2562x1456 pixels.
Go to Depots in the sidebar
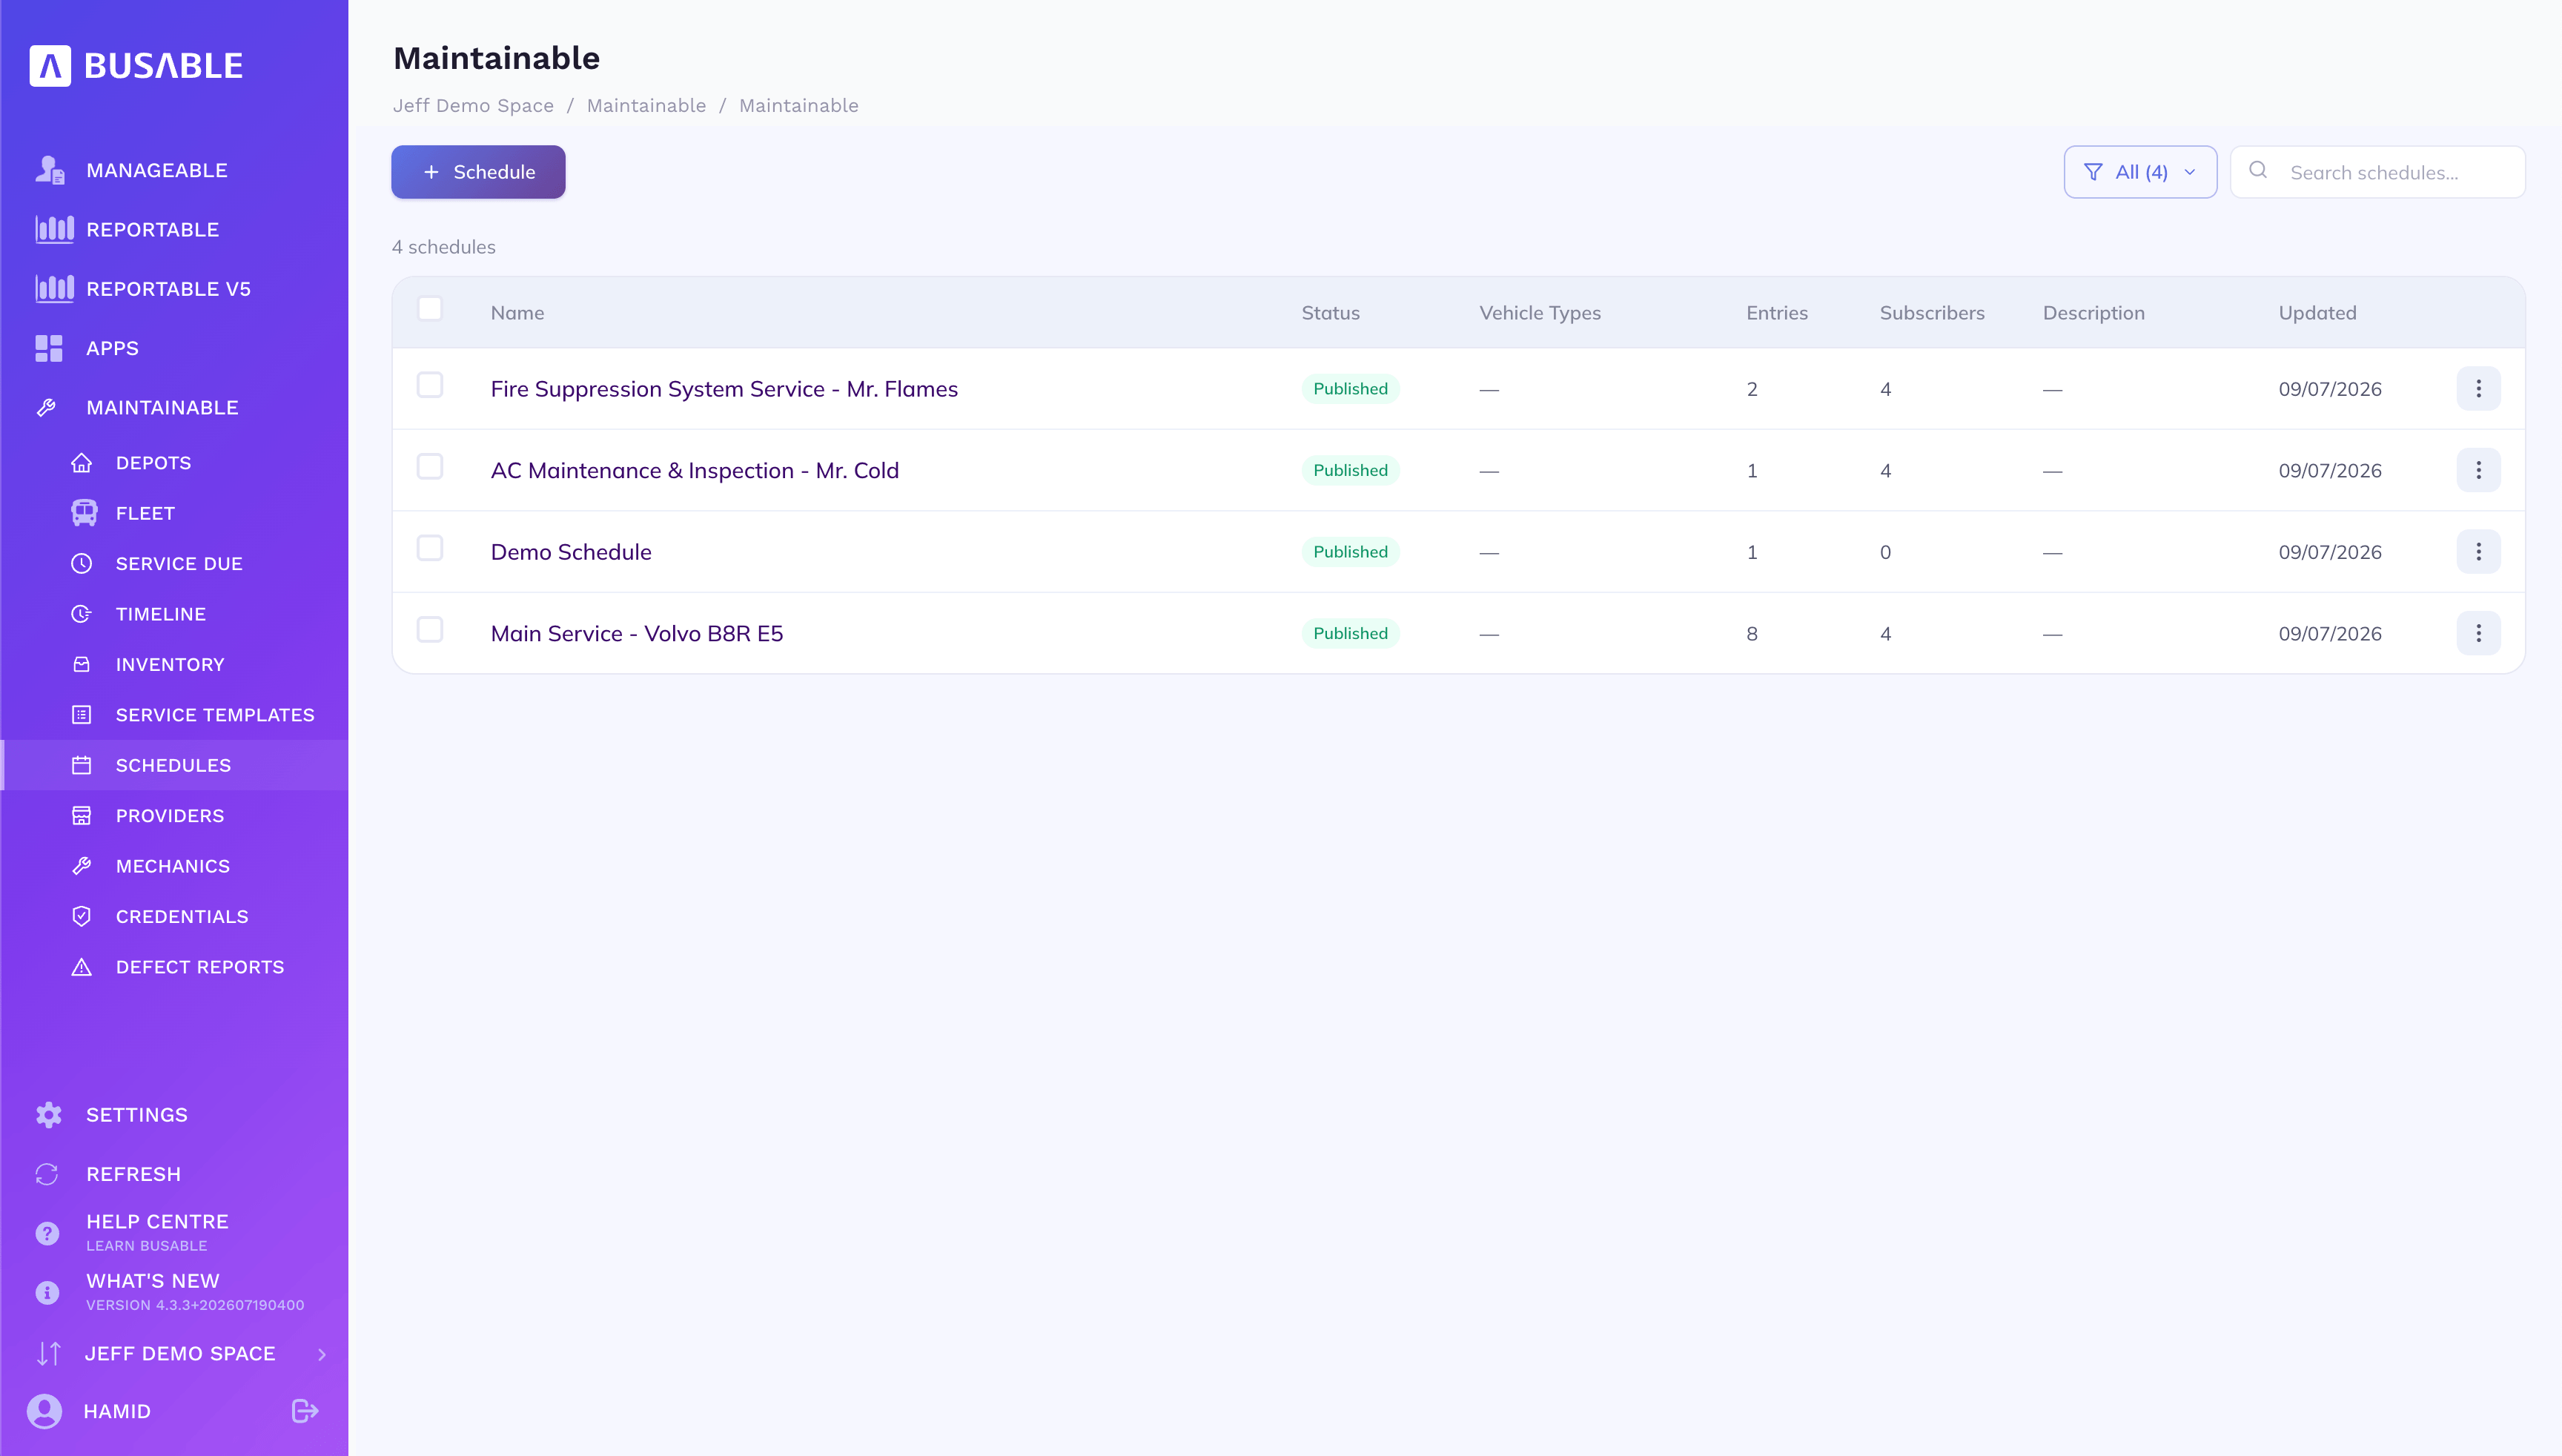(x=153, y=463)
